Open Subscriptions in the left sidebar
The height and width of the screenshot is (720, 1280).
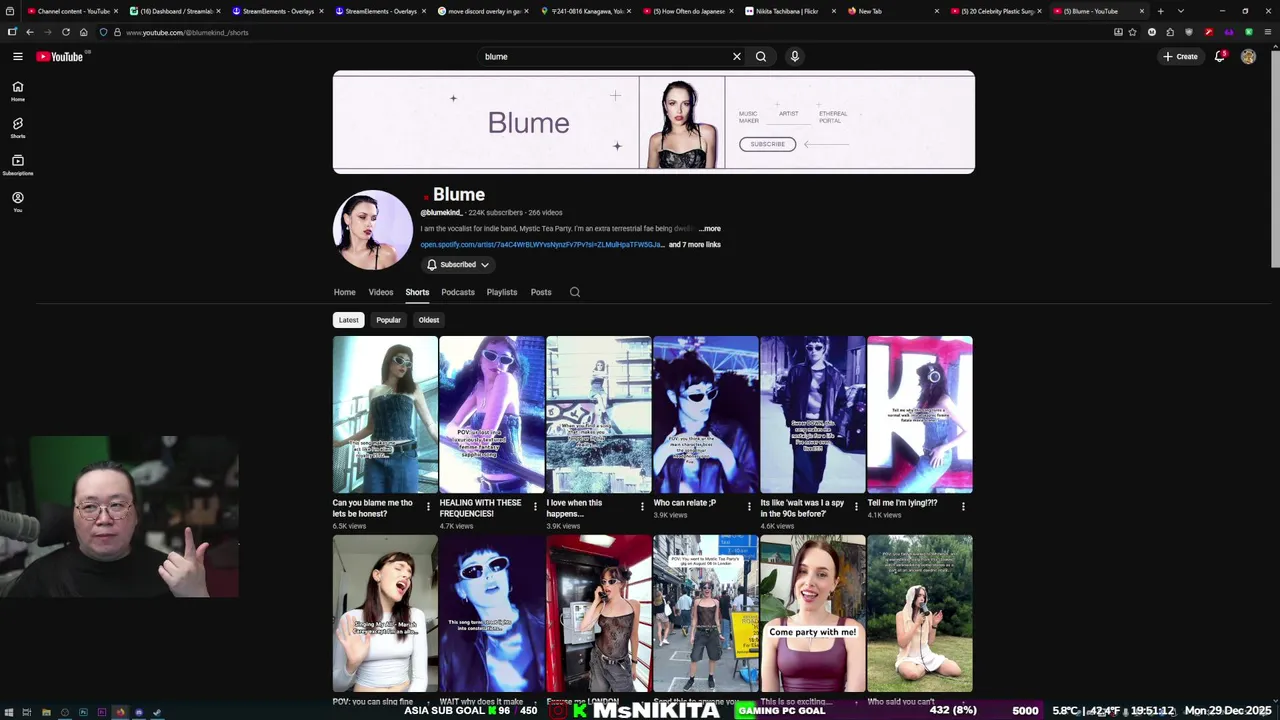click(17, 165)
